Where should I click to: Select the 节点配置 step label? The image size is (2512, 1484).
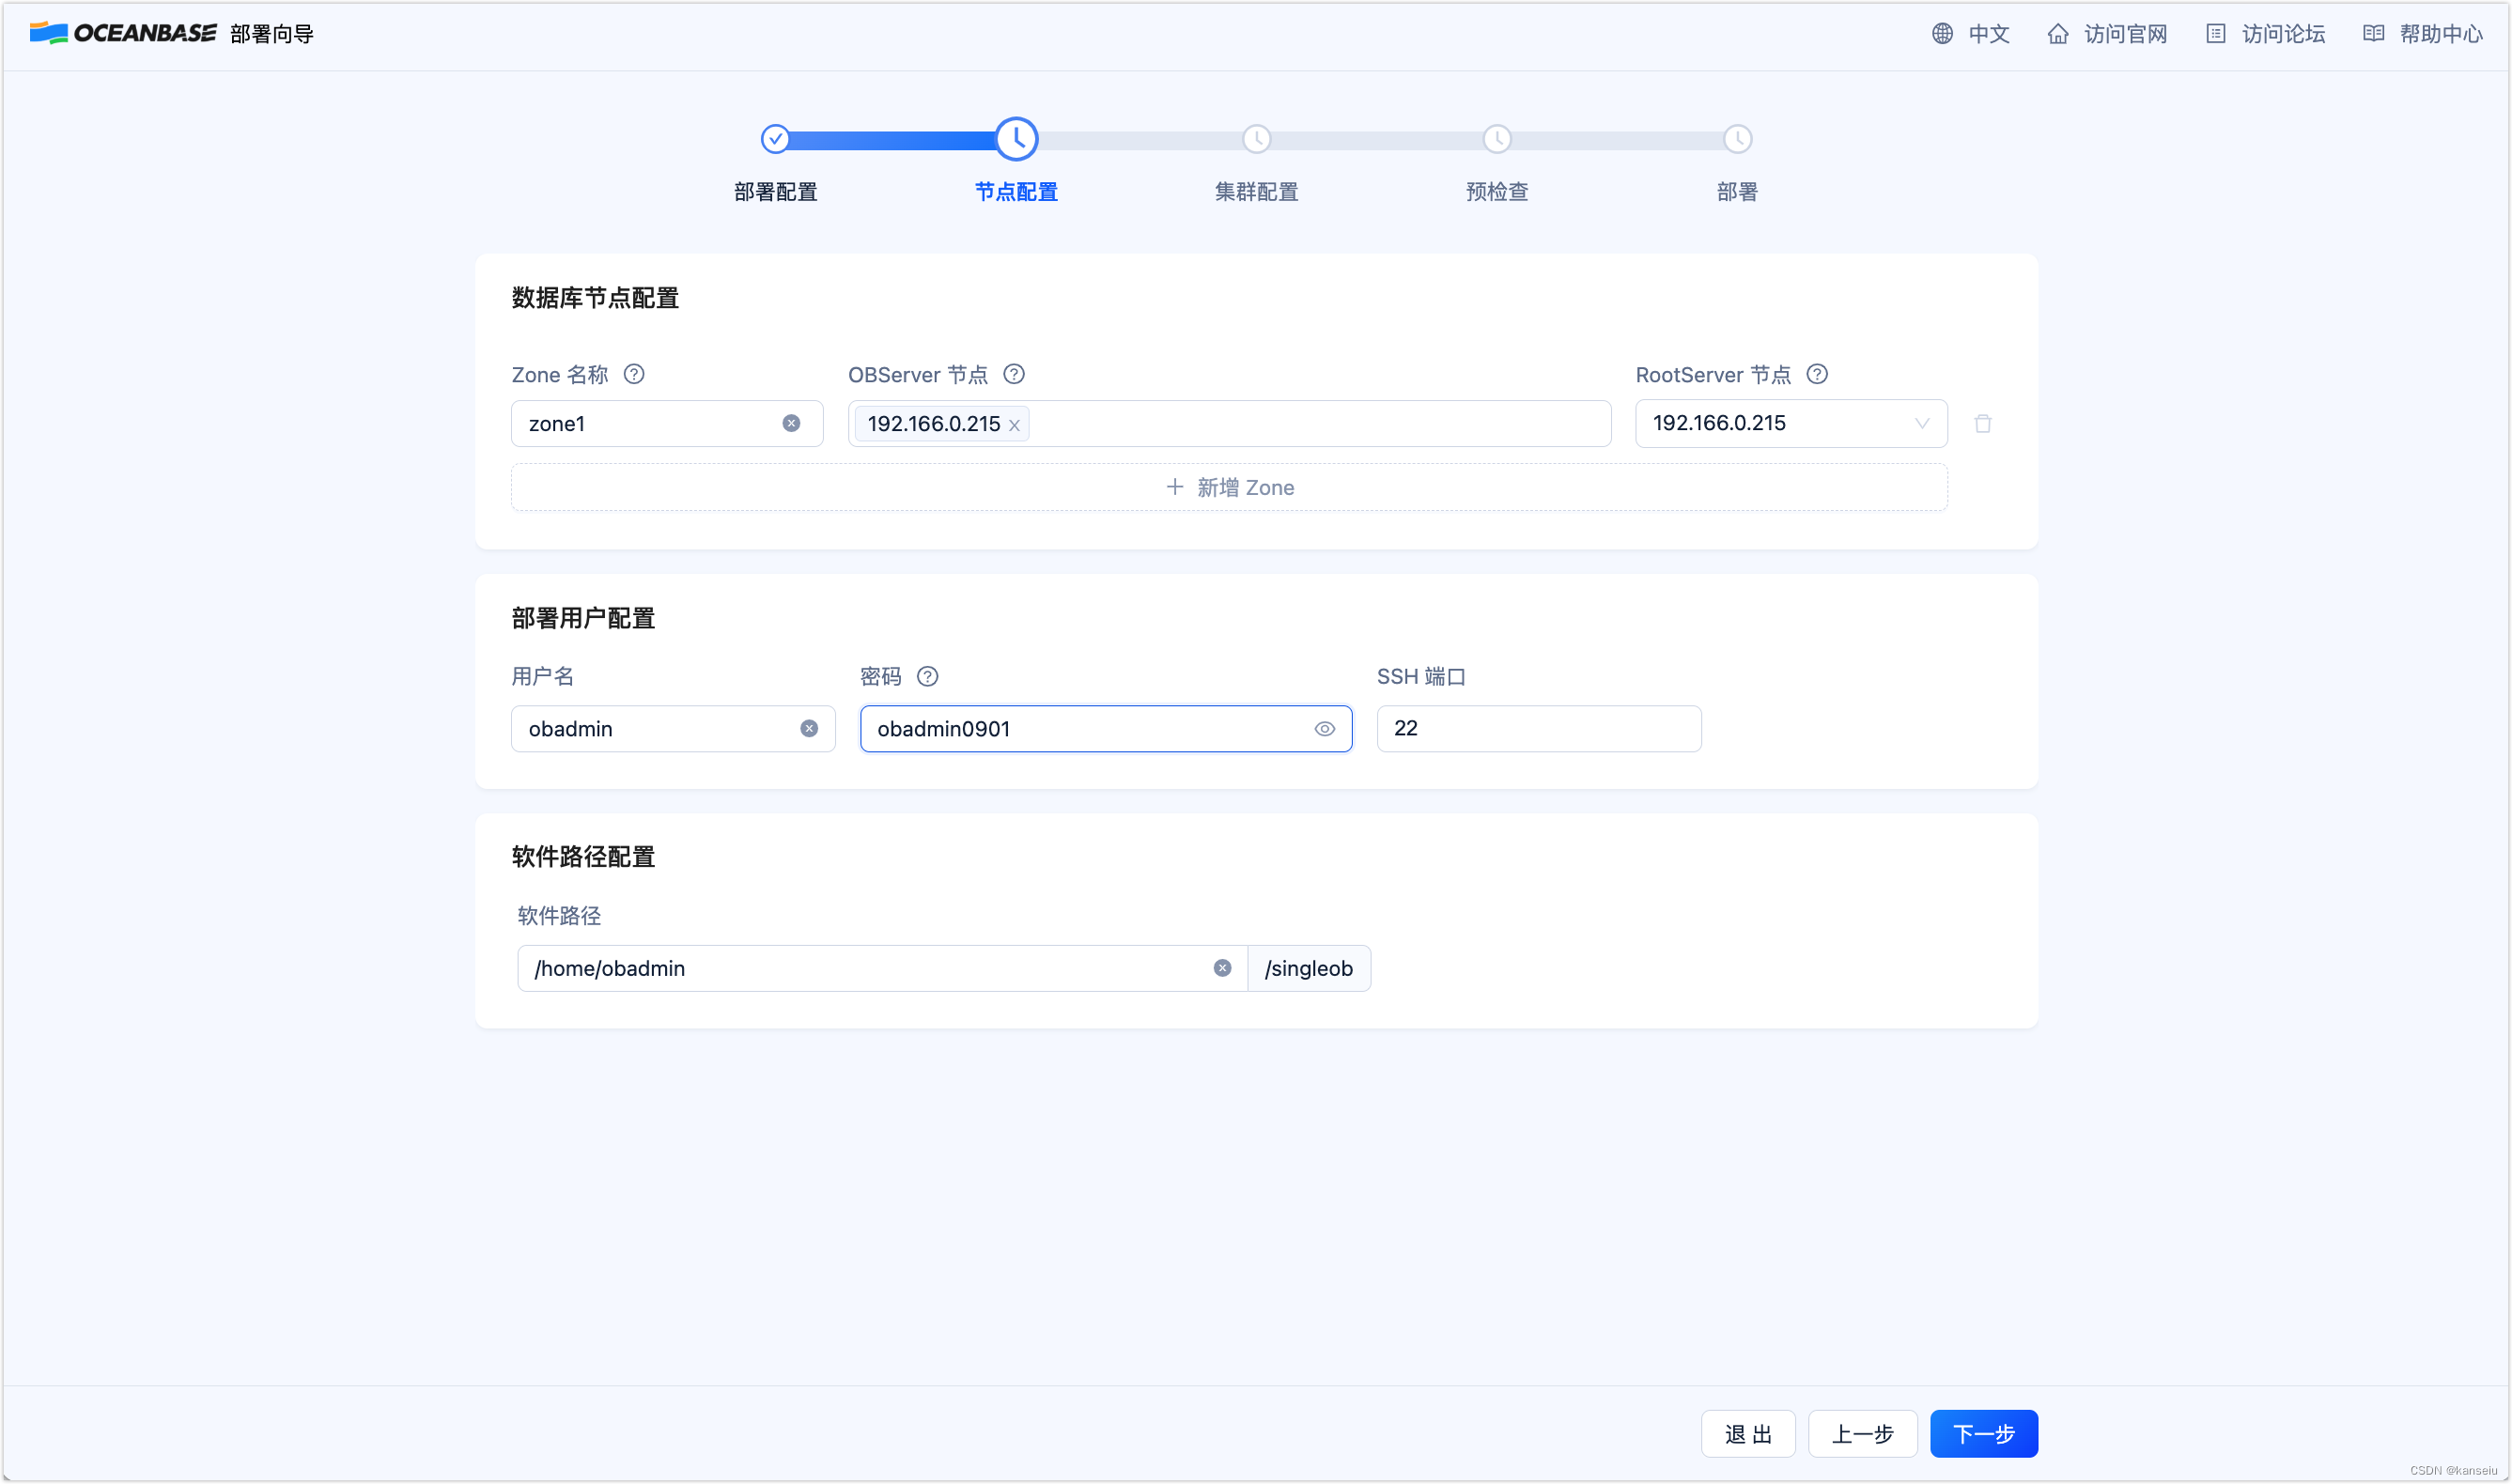pyautogui.click(x=1016, y=192)
